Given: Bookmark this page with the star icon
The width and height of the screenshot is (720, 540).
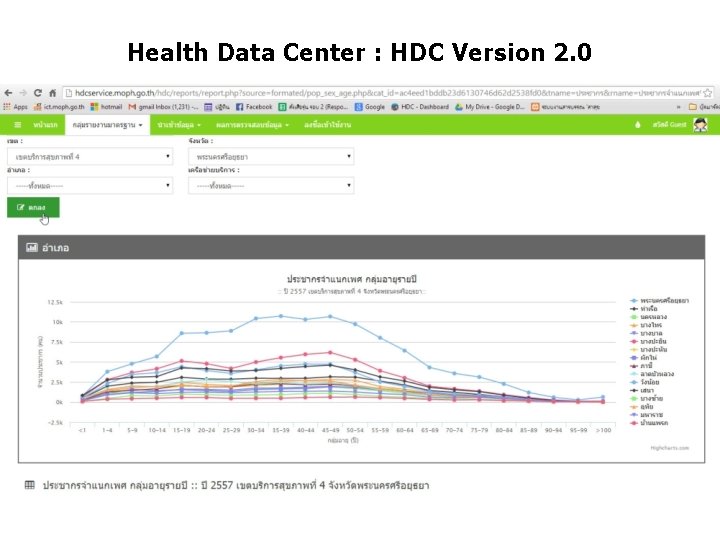Looking at the screenshot, I should [708, 93].
